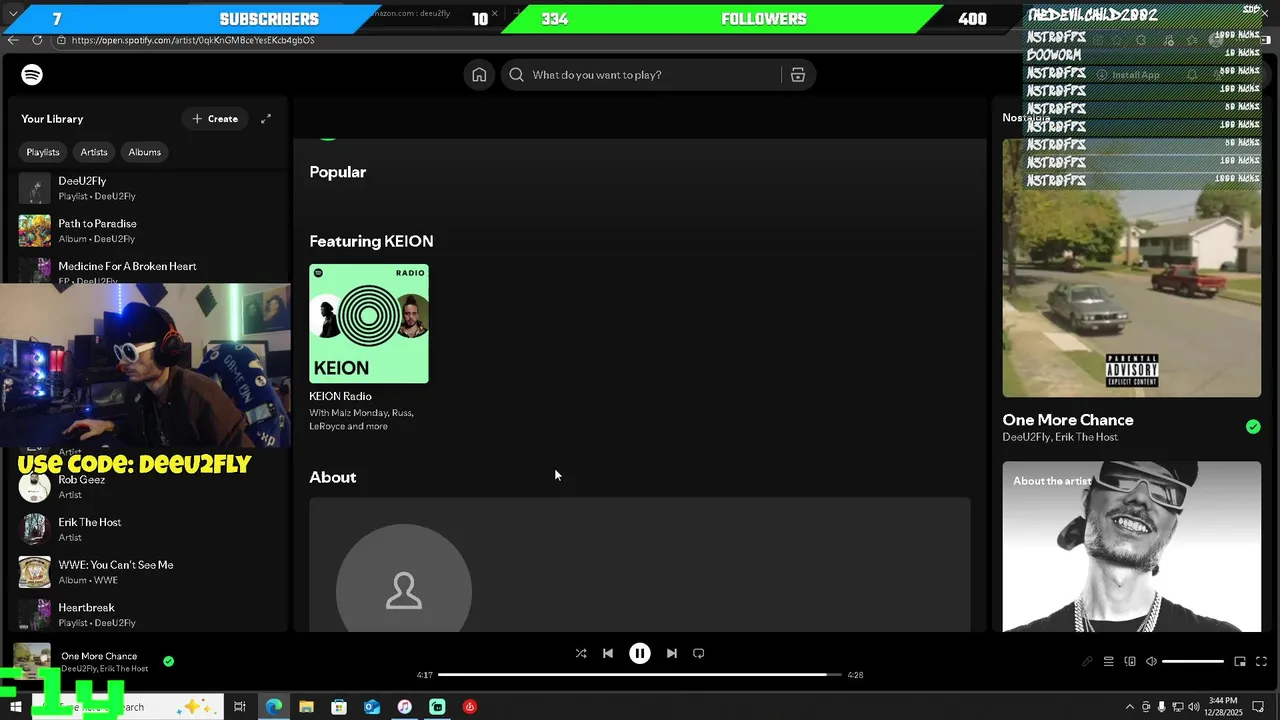Image resolution: width=1280 pixels, height=720 pixels.
Task: Click the search magnifier icon
Action: point(516,75)
